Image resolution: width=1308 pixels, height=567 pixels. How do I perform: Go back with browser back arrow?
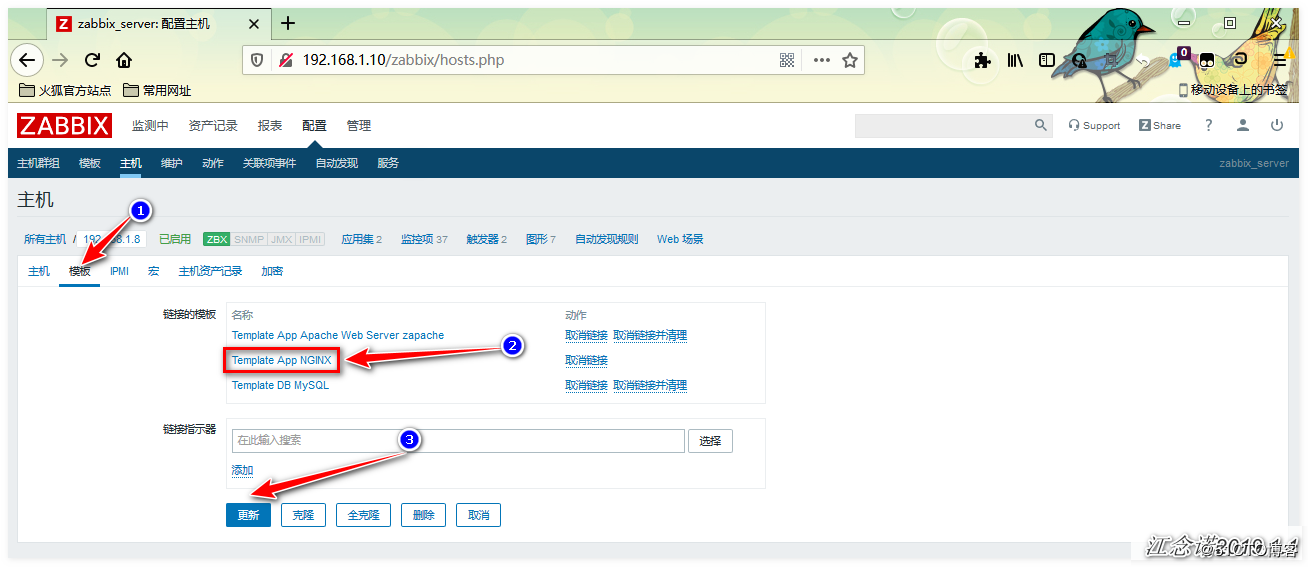pos(27,60)
